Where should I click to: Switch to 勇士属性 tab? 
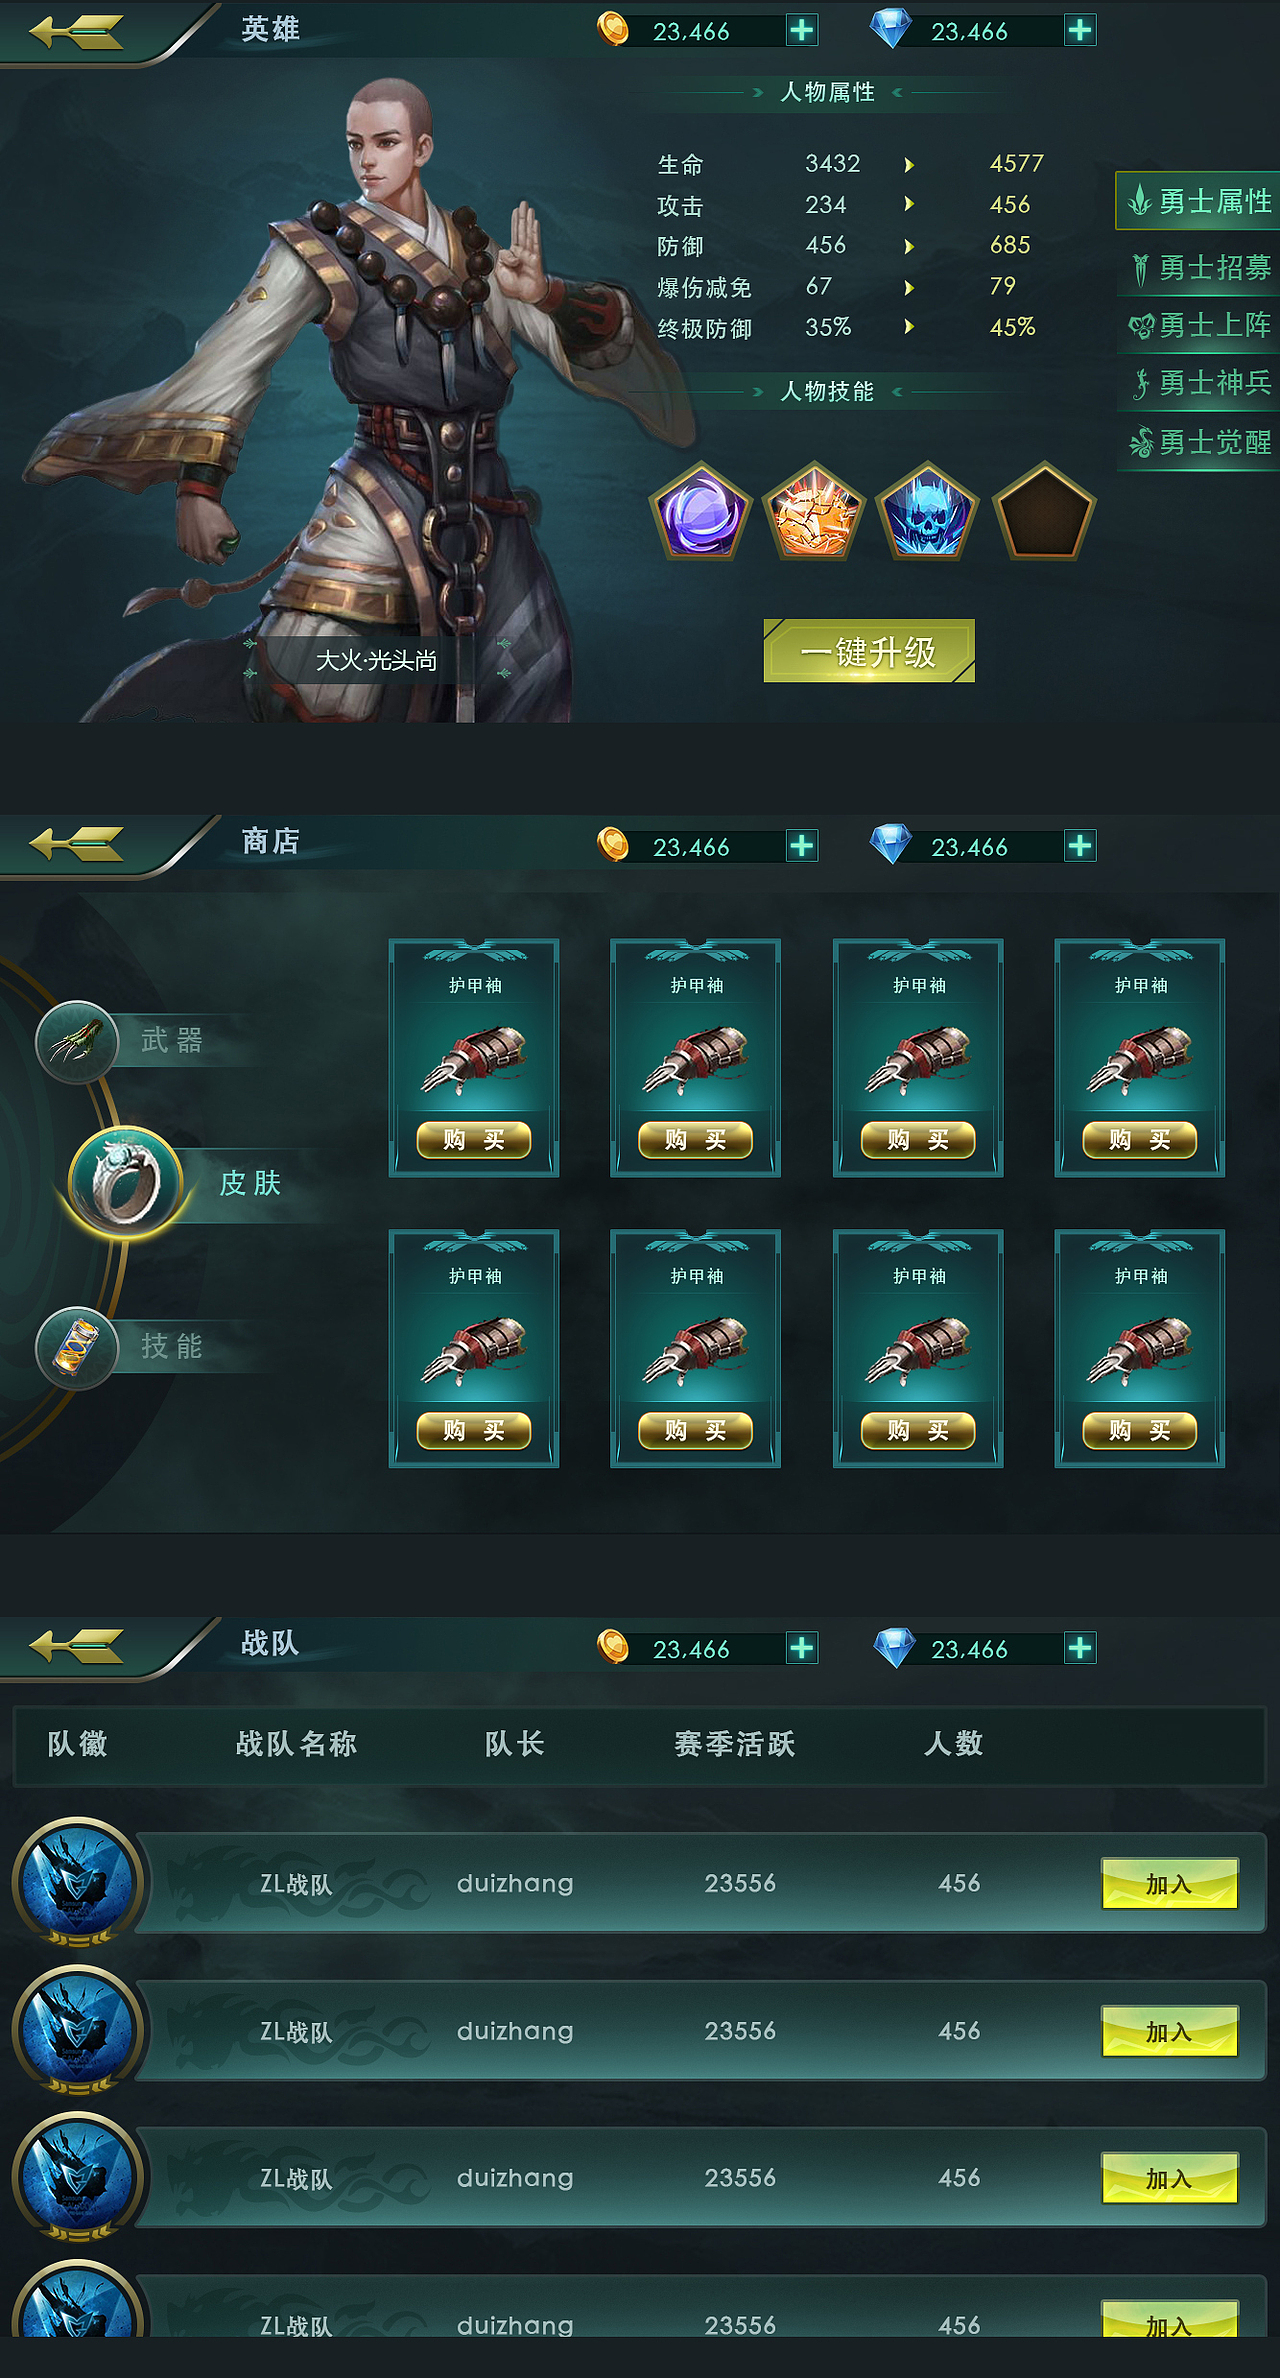pos(1198,201)
